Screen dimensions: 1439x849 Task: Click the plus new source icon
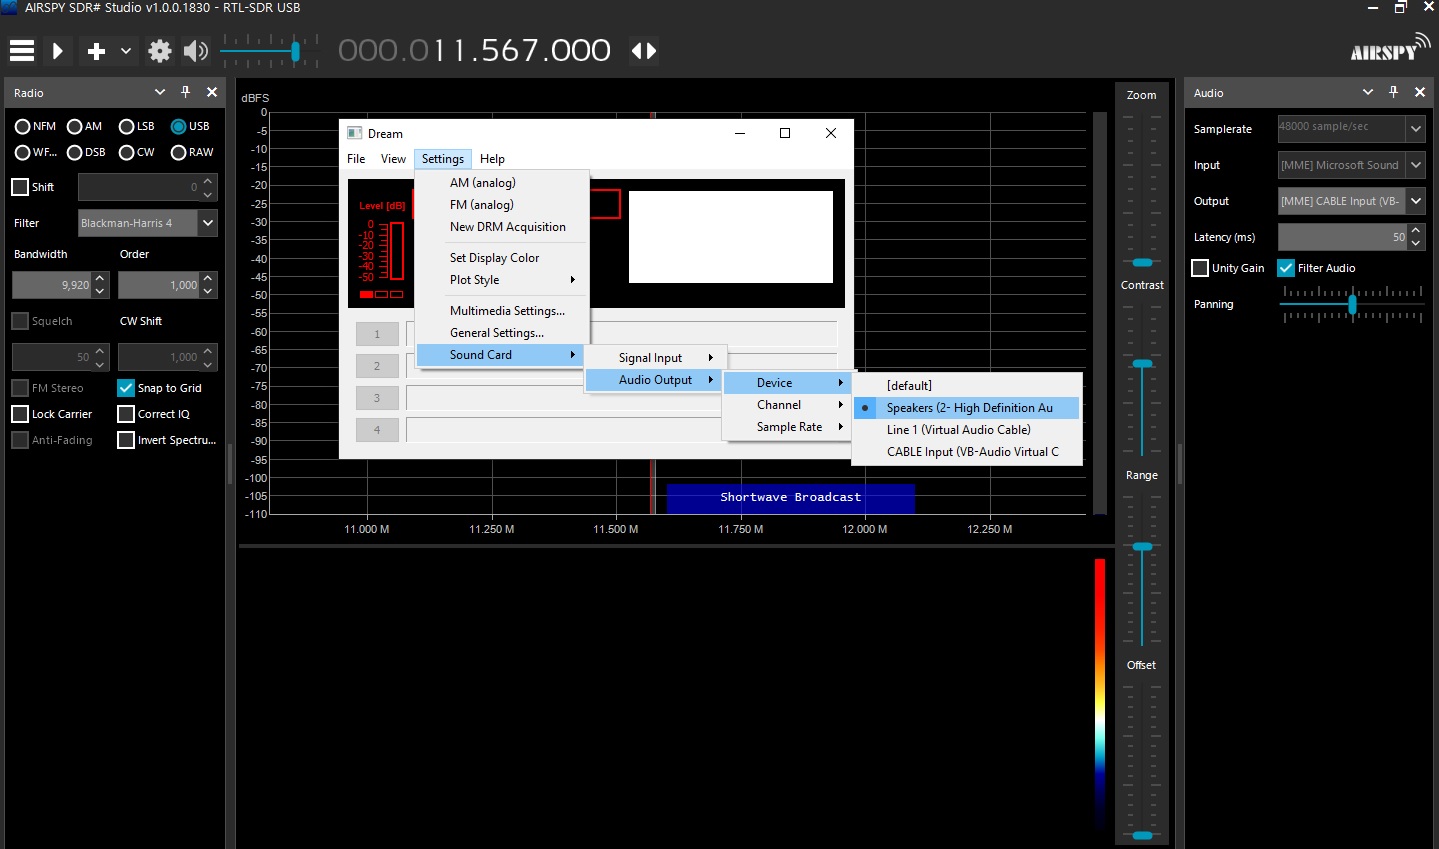coord(96,51)
